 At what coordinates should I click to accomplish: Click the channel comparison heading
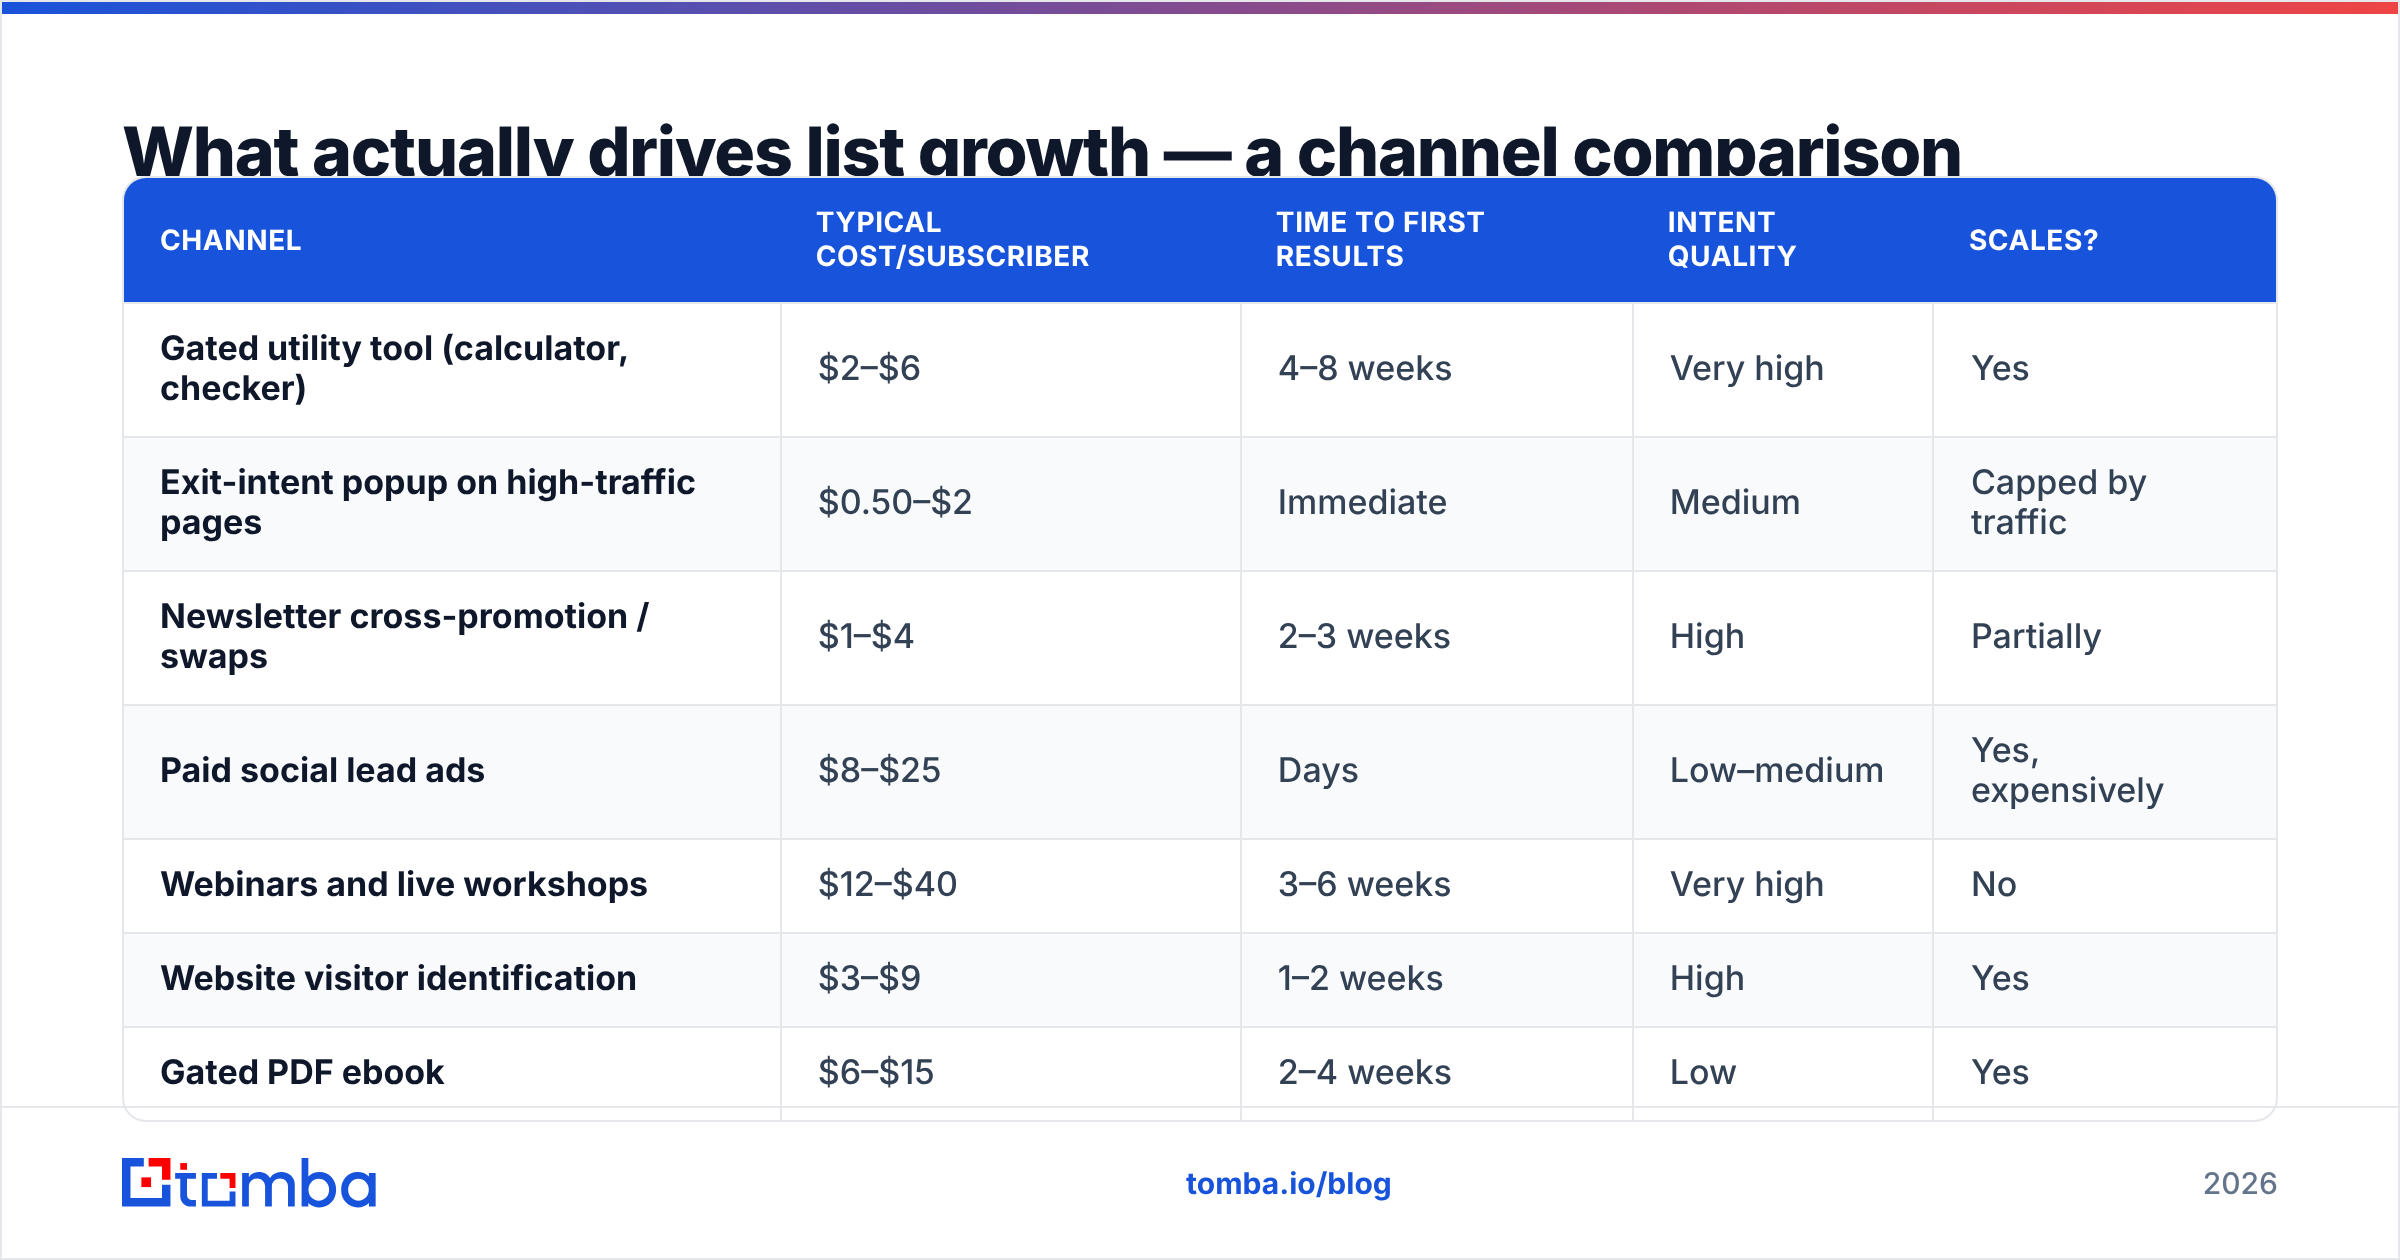[1042, 151]
